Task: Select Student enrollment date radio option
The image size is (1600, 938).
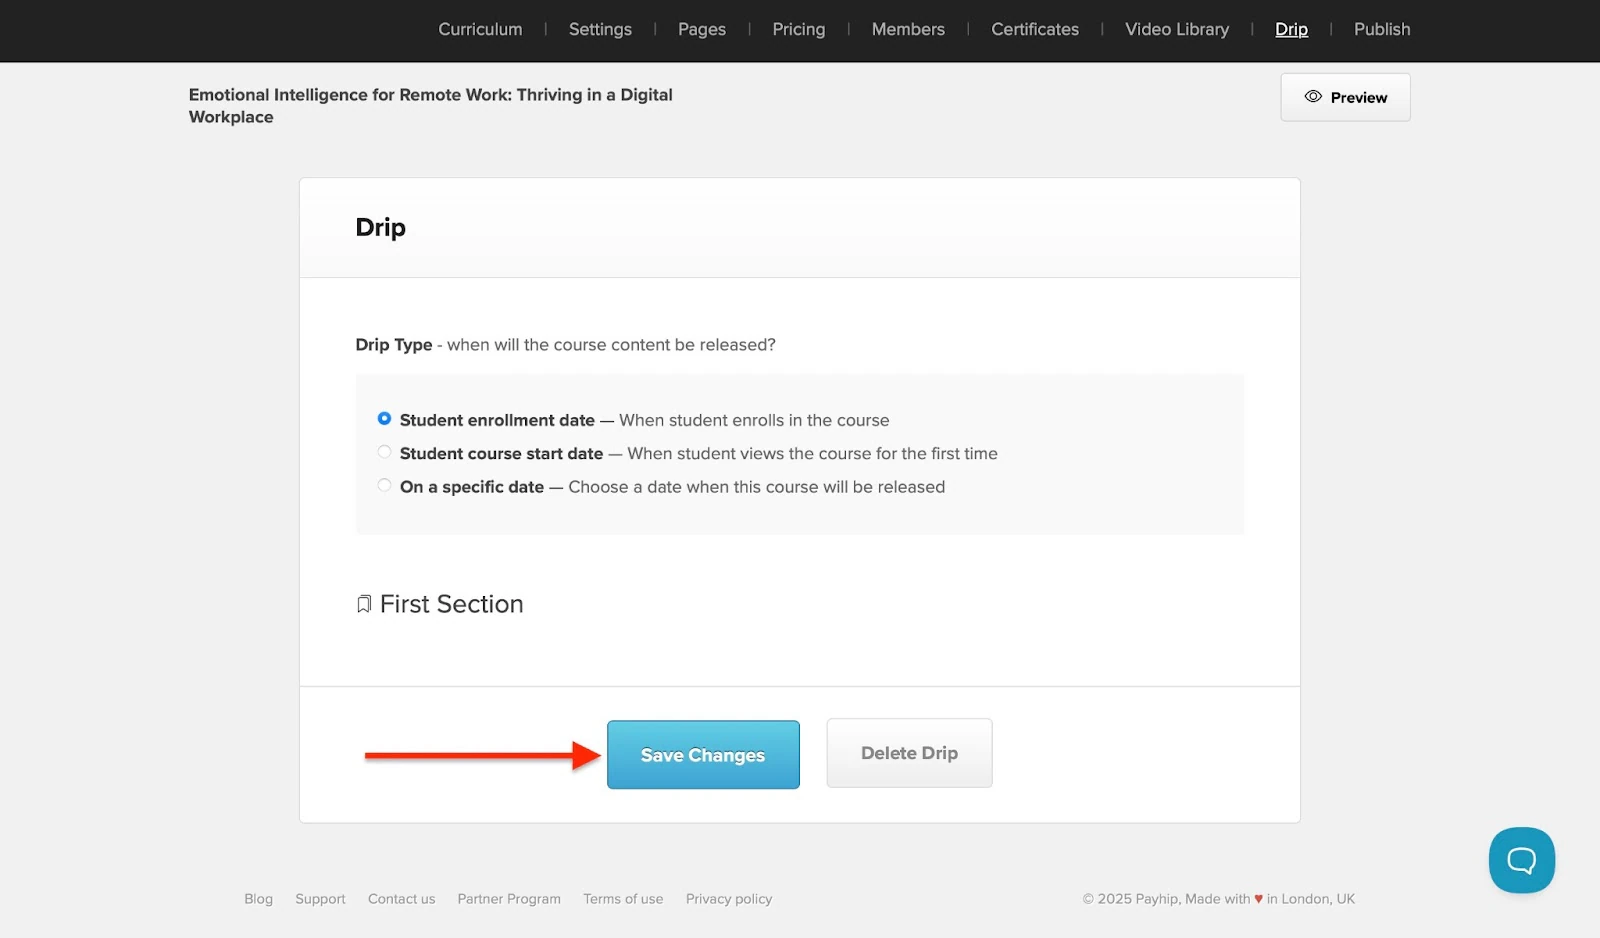Action: click(x=384, y=419)
